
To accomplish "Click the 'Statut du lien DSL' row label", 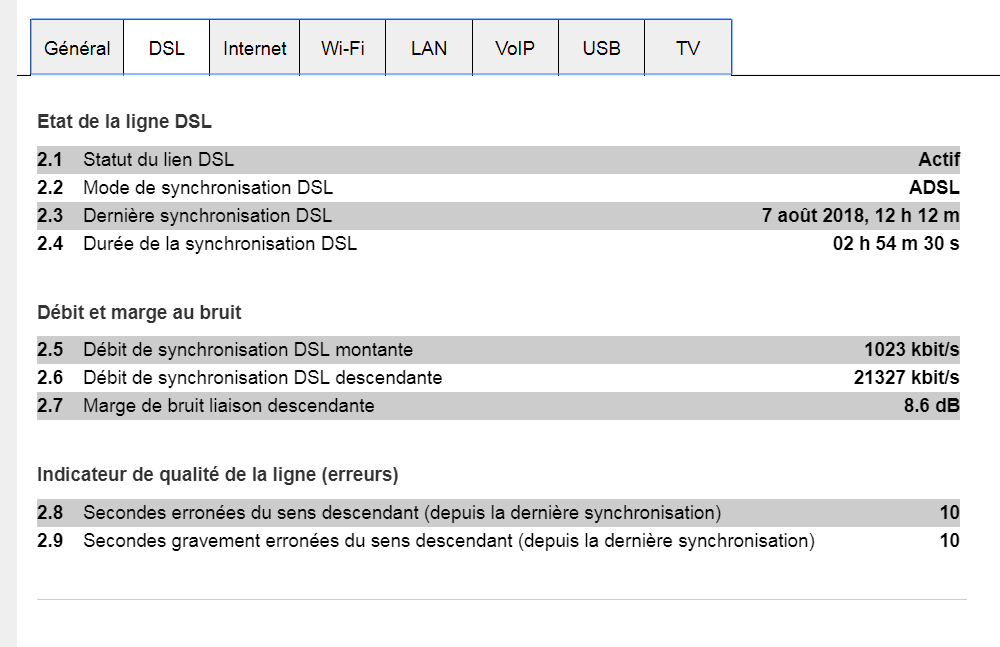I will pyautogui.click(x=159, y=160).
